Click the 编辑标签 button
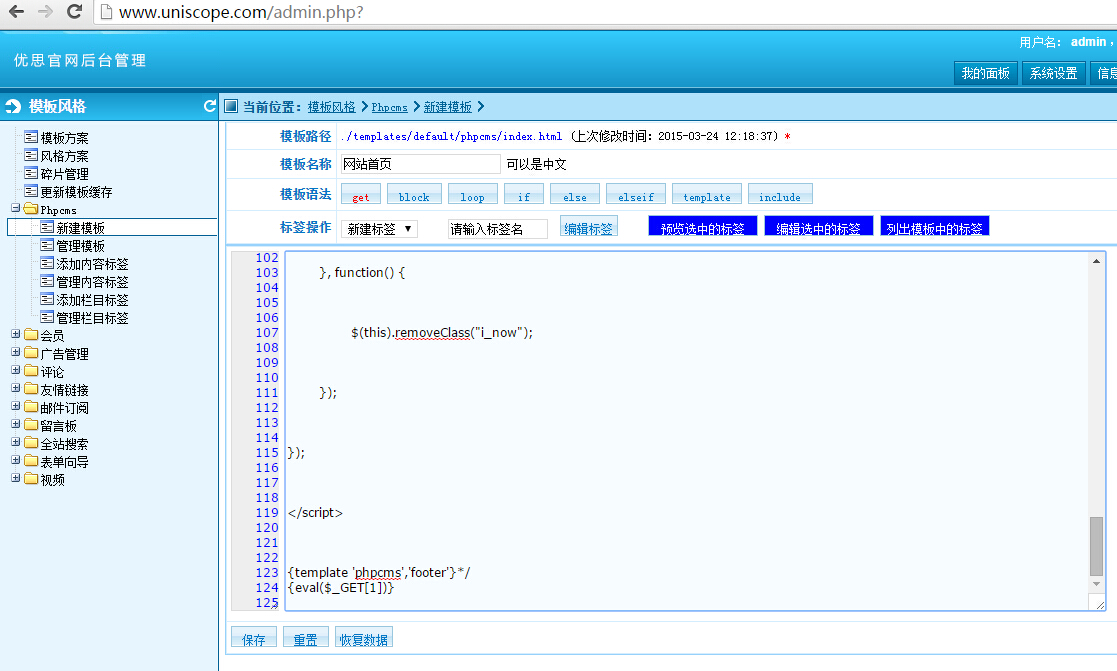 click(588, 228)
